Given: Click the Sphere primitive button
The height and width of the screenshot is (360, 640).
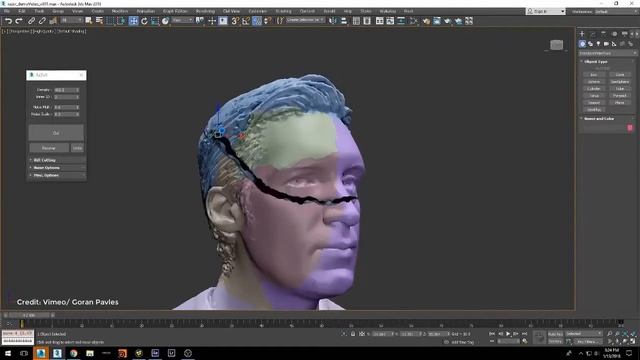Looking at the screenshot, I should (594, 82).
